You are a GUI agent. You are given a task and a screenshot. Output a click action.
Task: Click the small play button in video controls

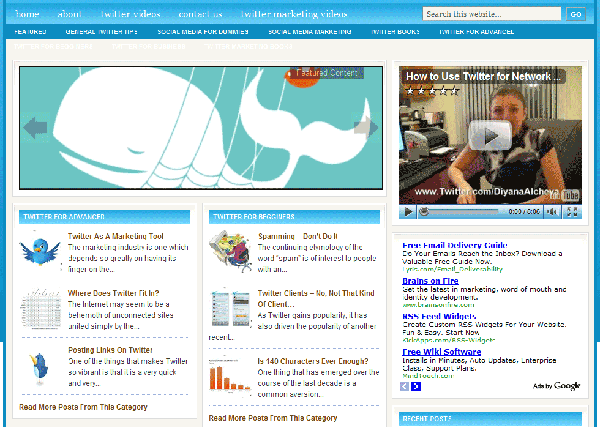point(408,212)
